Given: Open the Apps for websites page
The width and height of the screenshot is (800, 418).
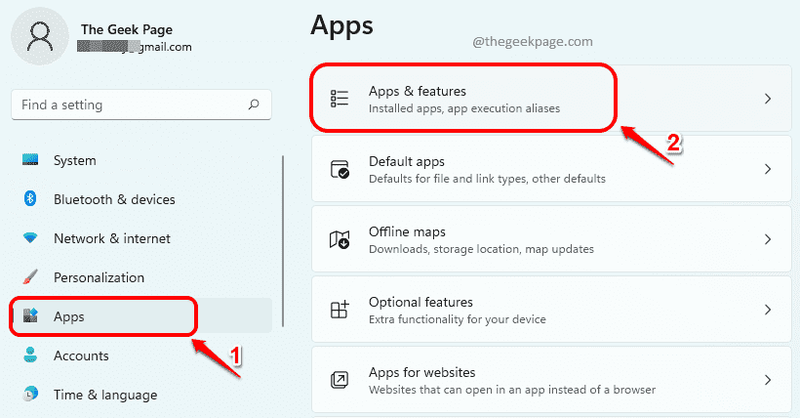Looking at the screenshot, I should coord(551,380).
